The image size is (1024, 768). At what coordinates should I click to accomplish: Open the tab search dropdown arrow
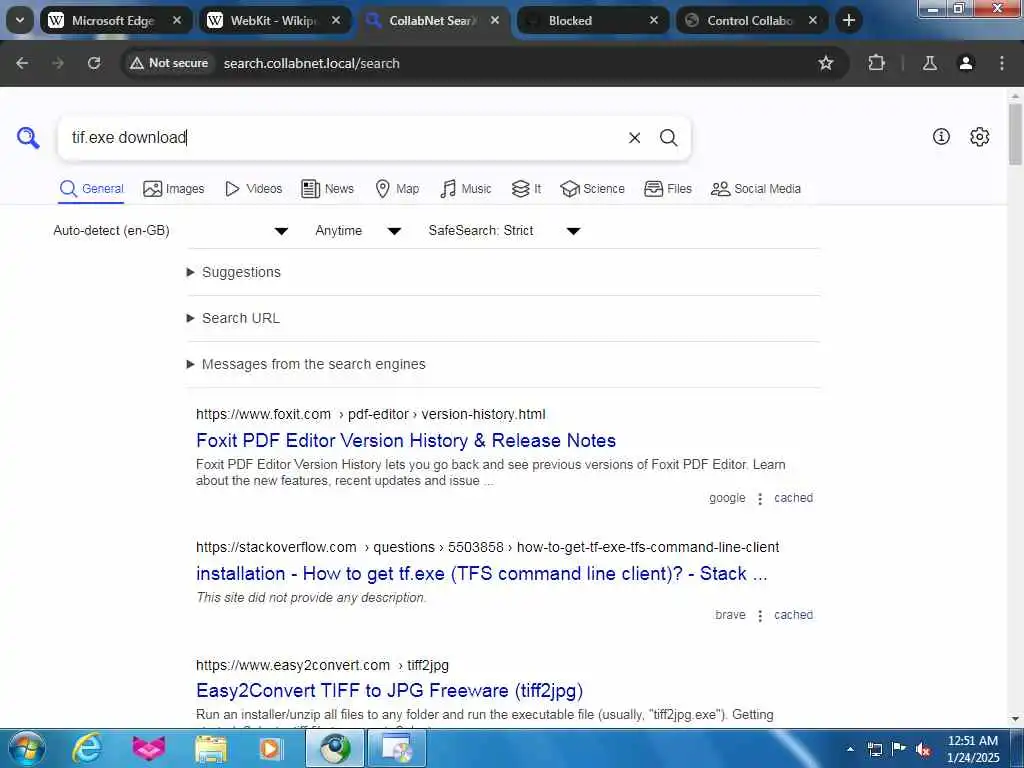(20, 20)
